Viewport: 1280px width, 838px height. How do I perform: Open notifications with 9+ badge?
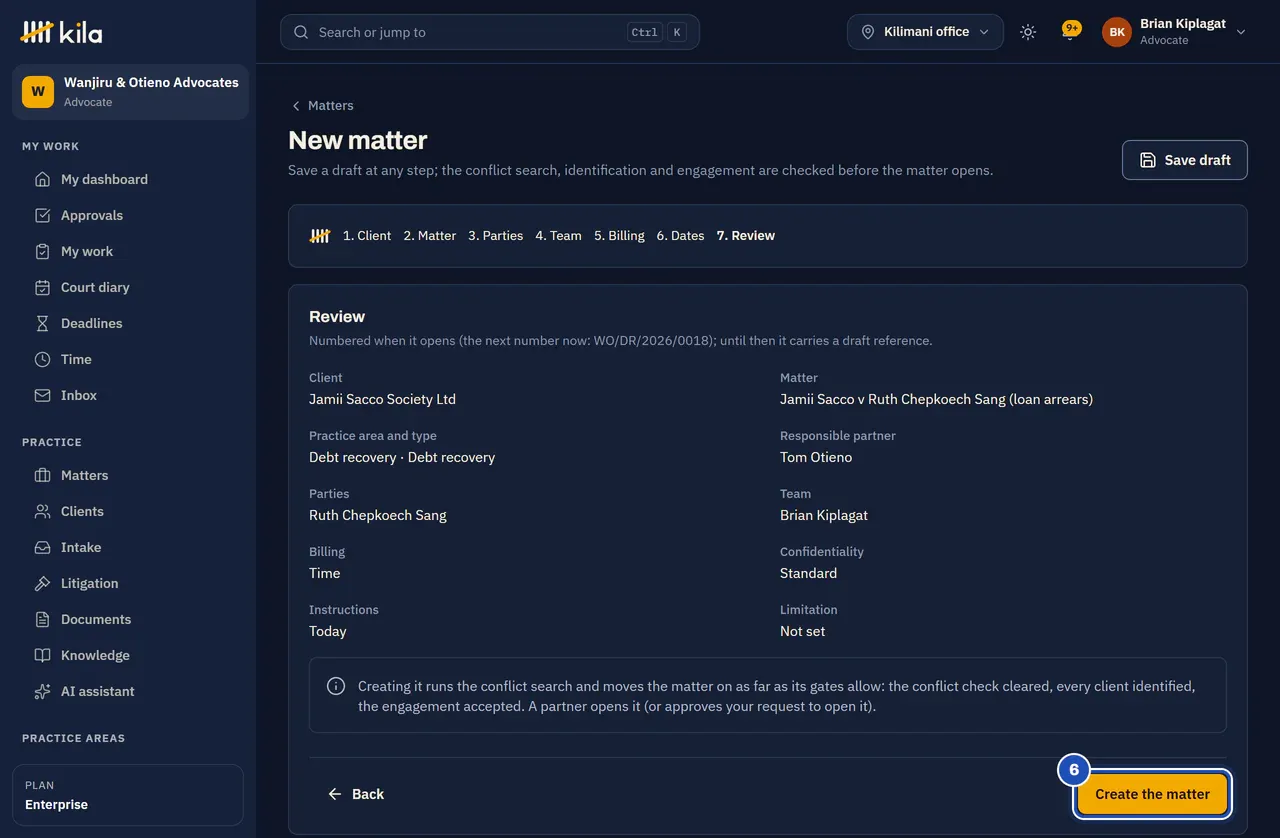click(x=1070, y=32)
